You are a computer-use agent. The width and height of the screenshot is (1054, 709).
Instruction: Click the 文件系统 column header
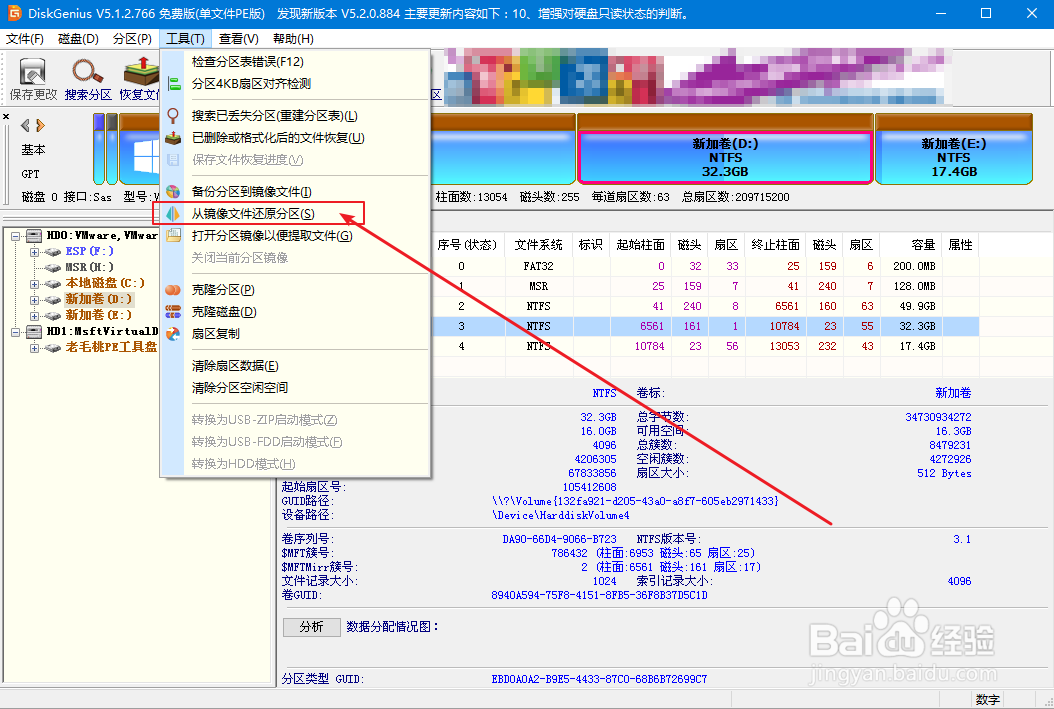point(538,245)
